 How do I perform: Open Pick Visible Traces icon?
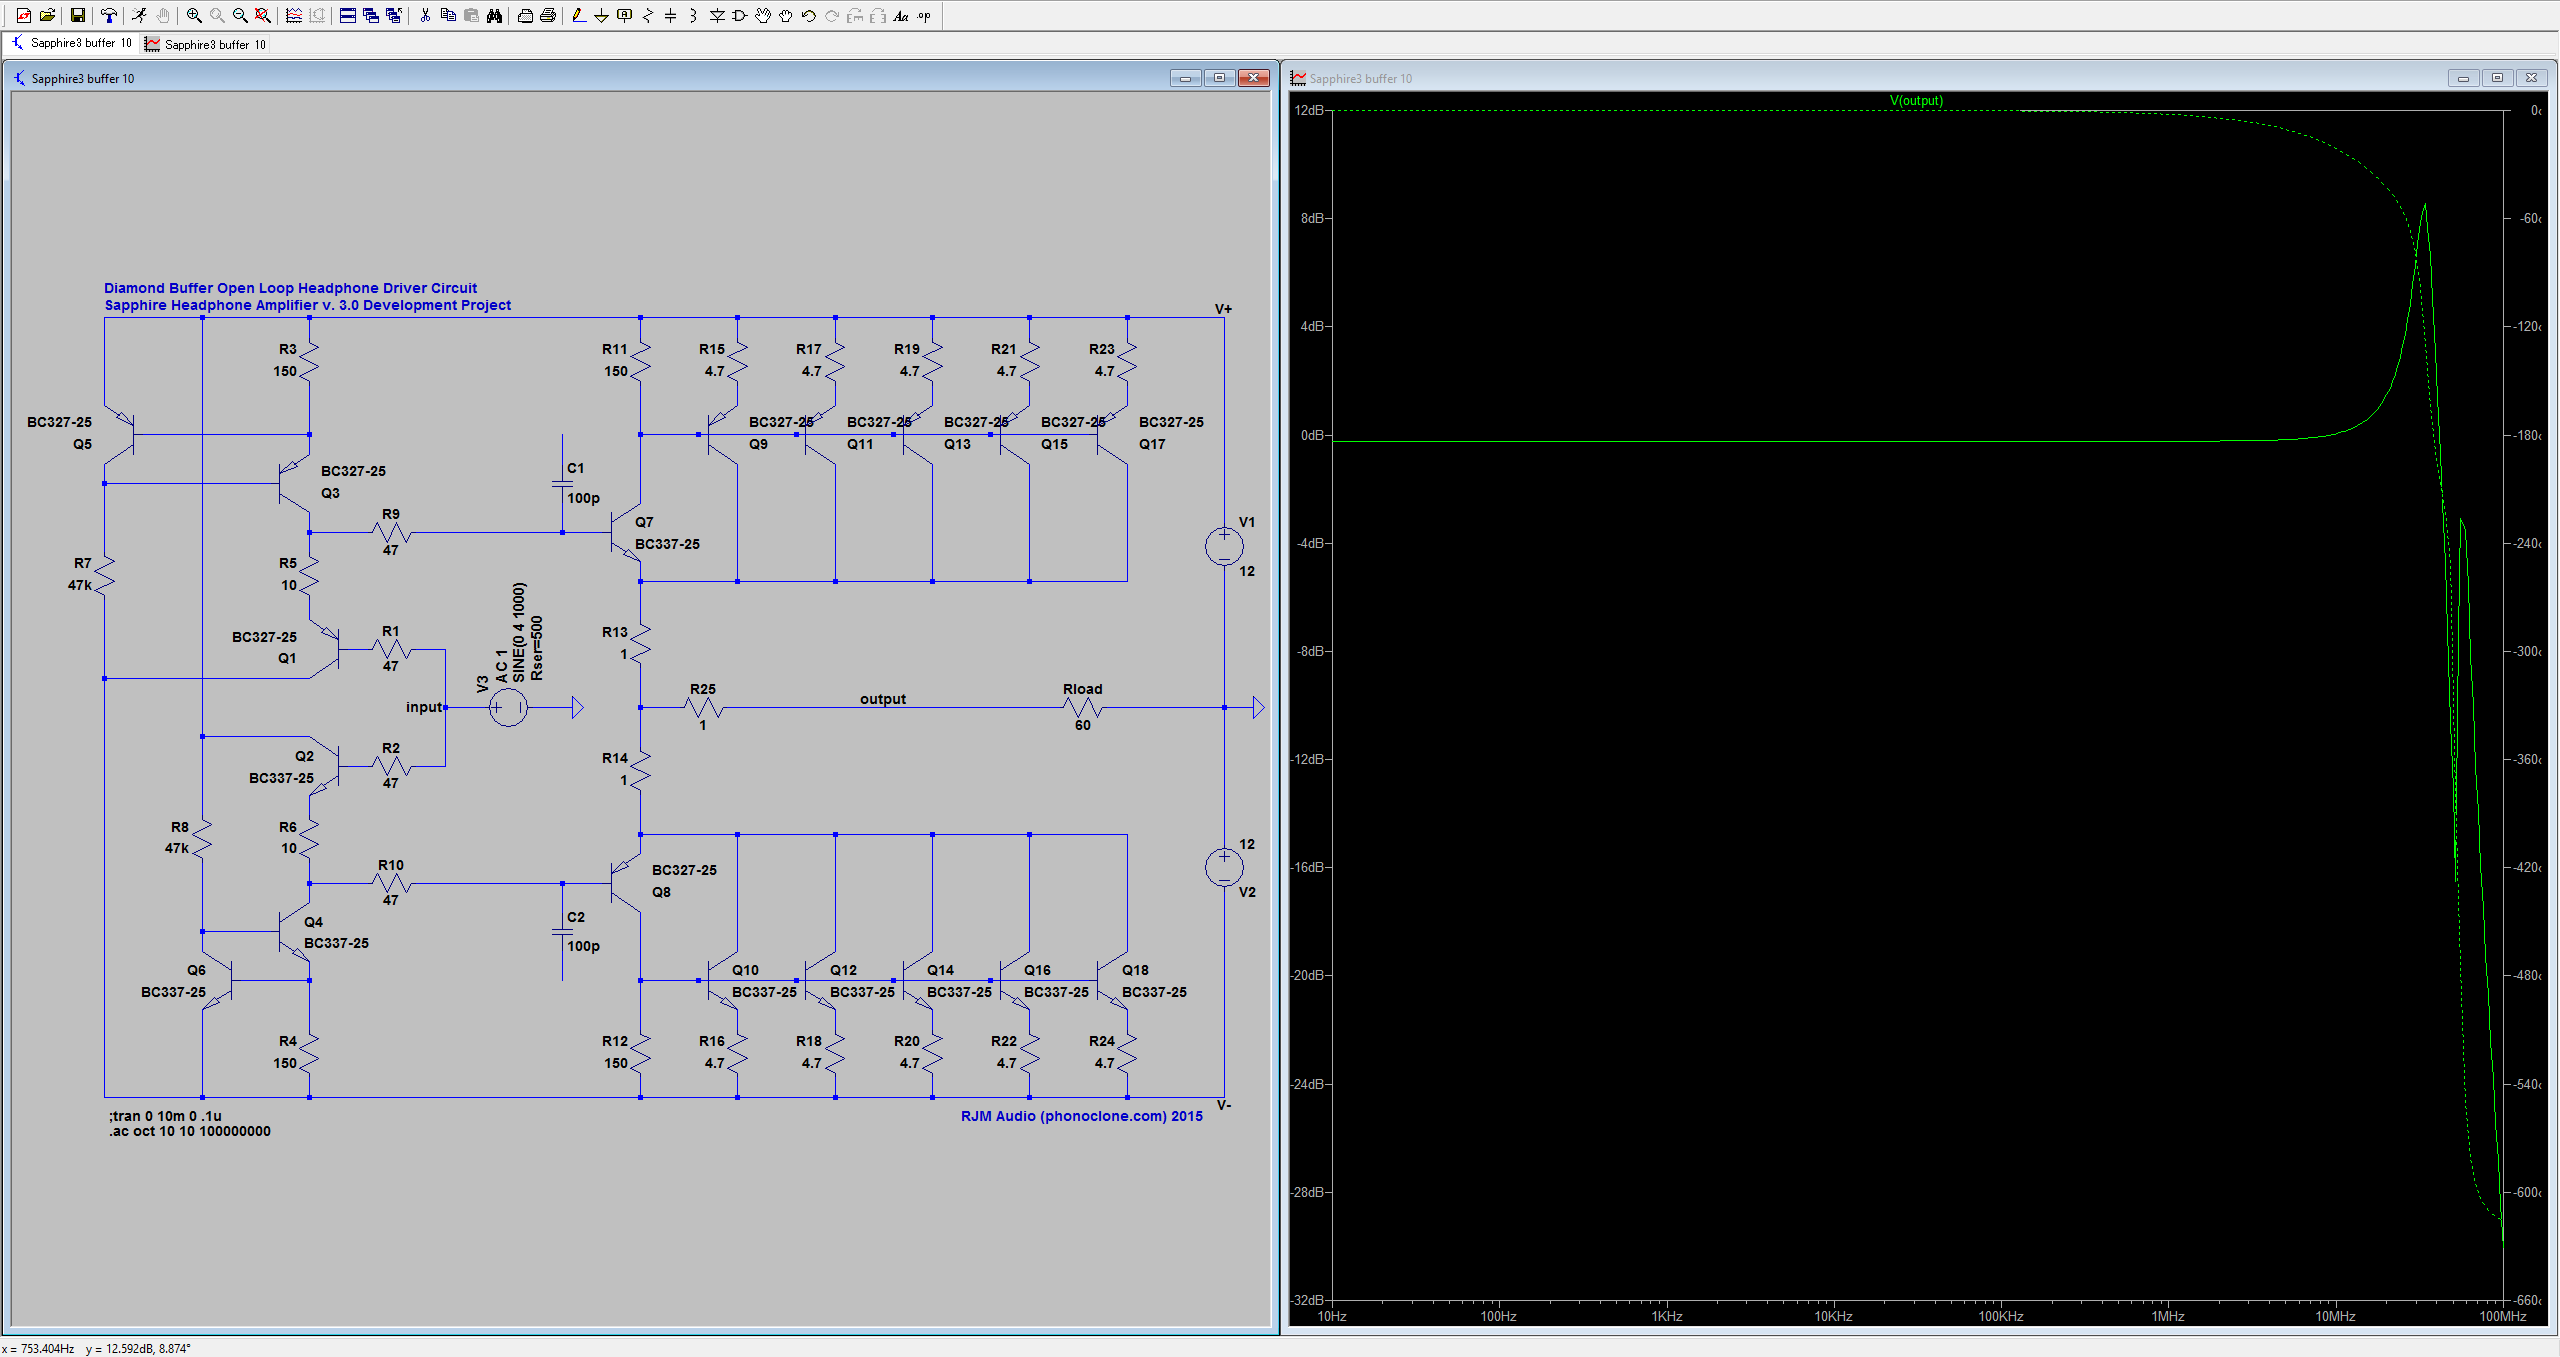pyautogui.click(x=294, y=15)
